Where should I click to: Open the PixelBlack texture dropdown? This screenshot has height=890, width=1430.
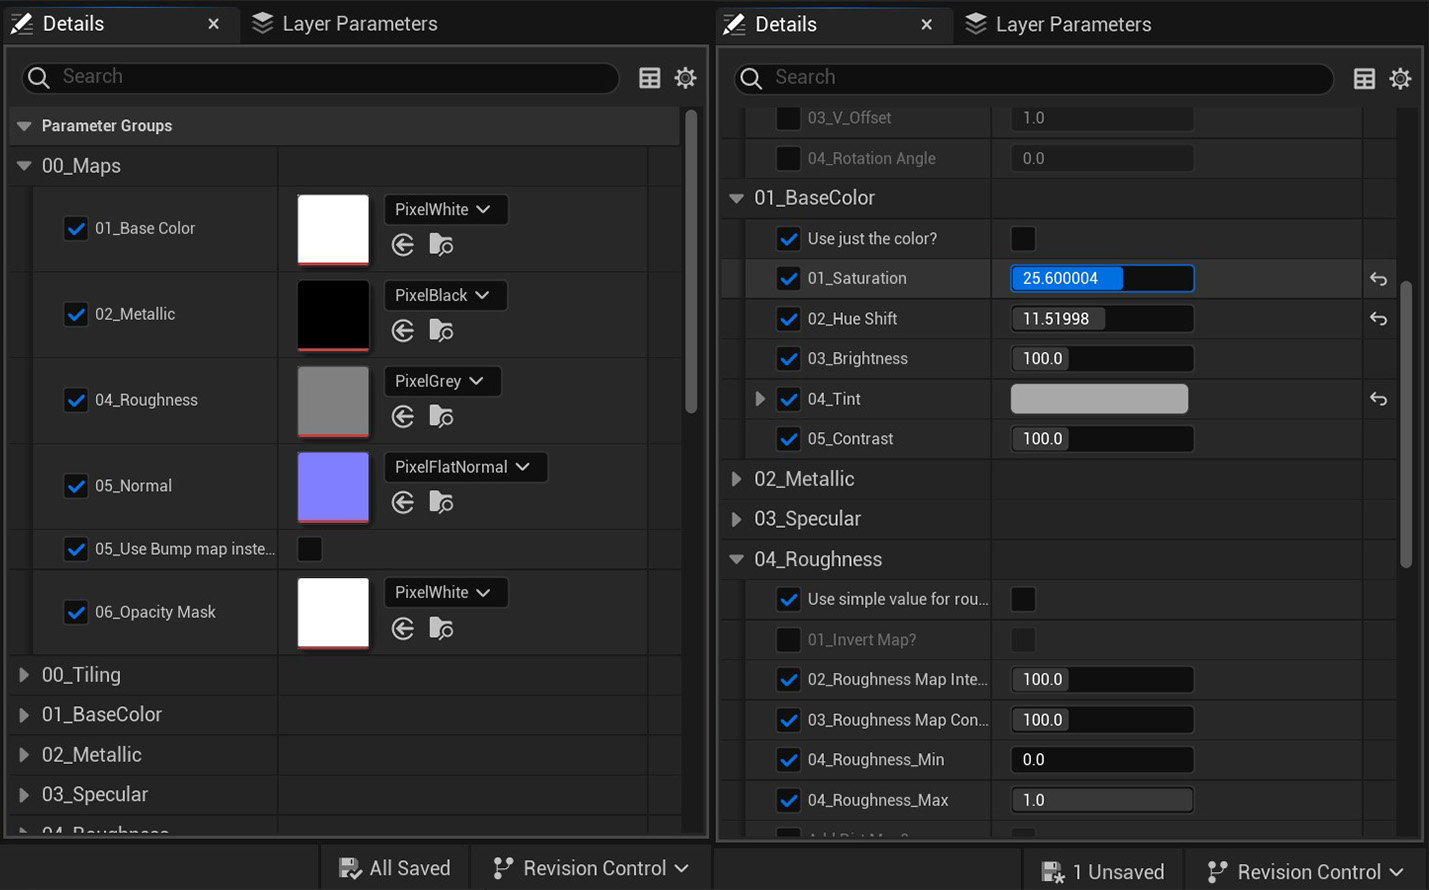click(445, 296)
